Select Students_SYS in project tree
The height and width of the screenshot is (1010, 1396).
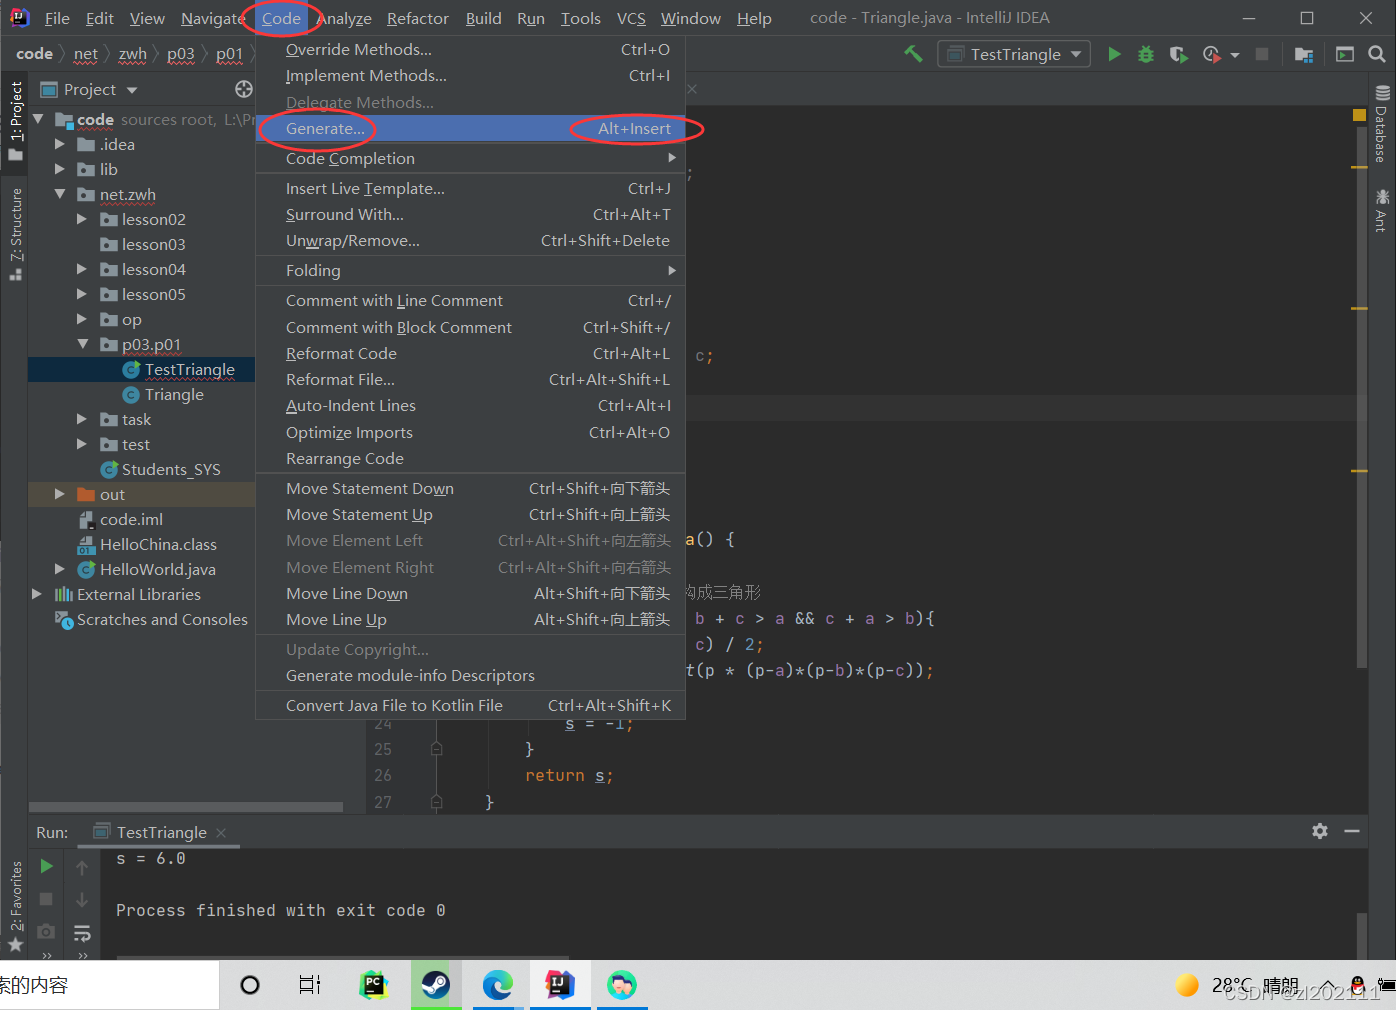(171, 469)
